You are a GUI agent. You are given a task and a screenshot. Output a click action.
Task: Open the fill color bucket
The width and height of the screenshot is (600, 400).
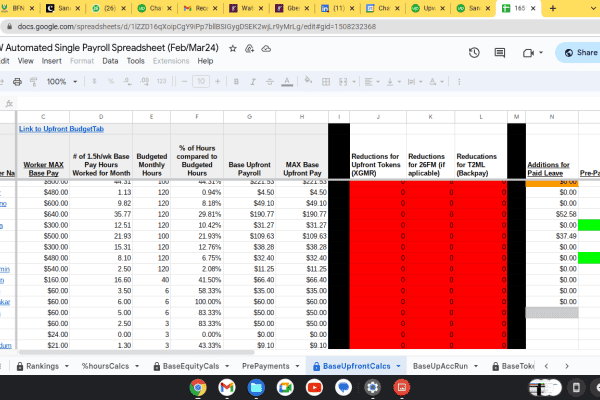click(308, 81)
